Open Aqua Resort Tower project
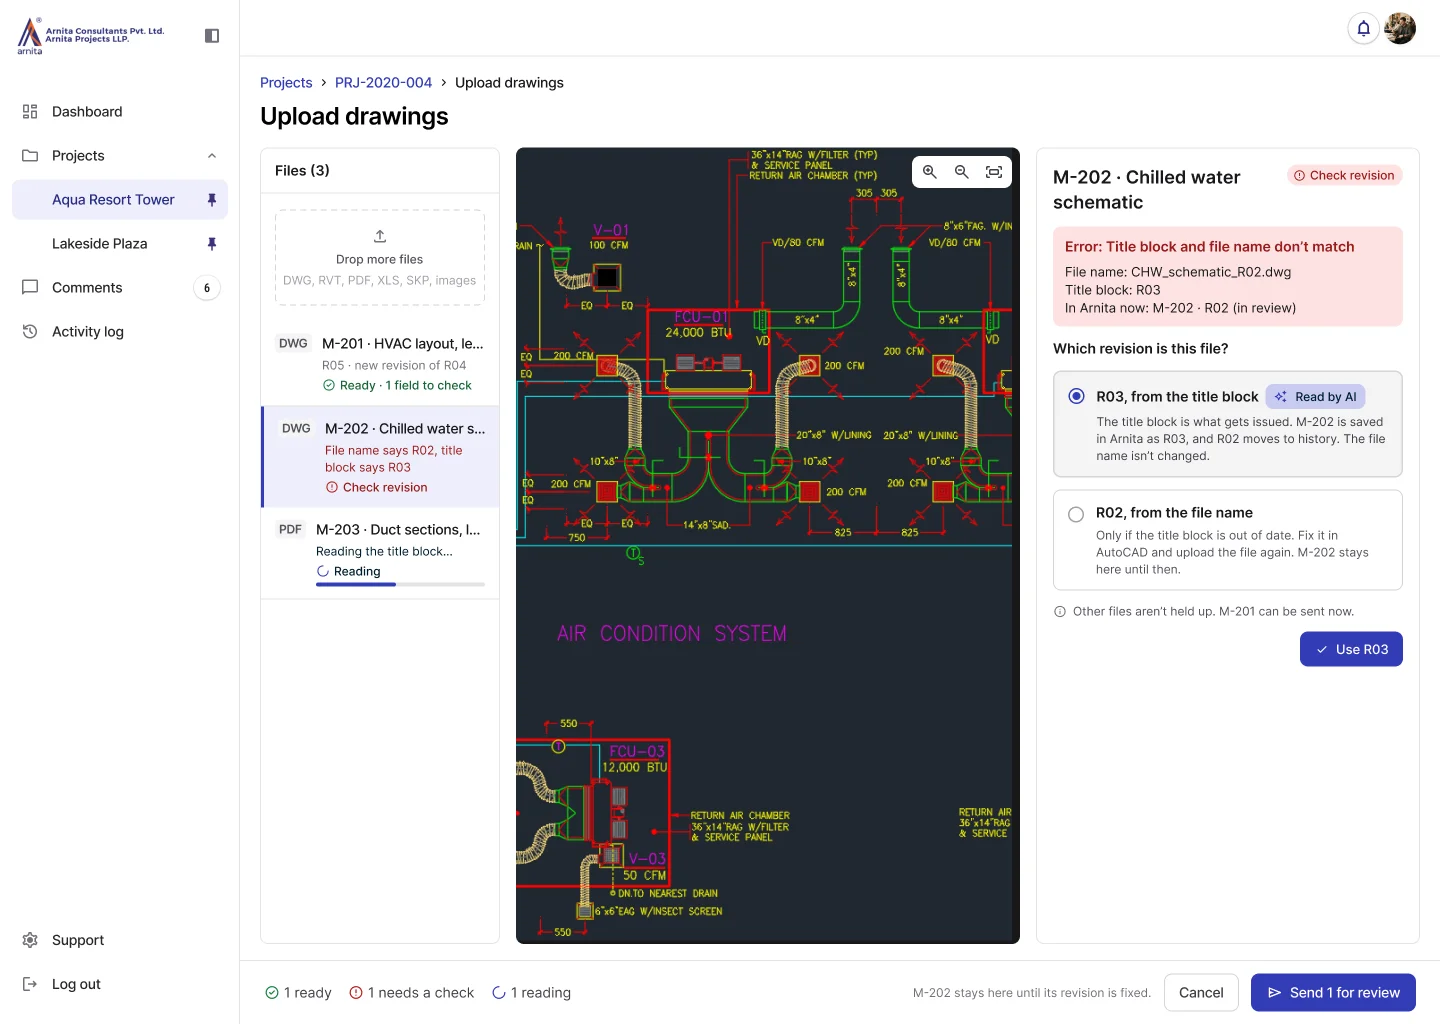Image resolution: width=1440 pixels, height=1024 pixels. [120, 200]
